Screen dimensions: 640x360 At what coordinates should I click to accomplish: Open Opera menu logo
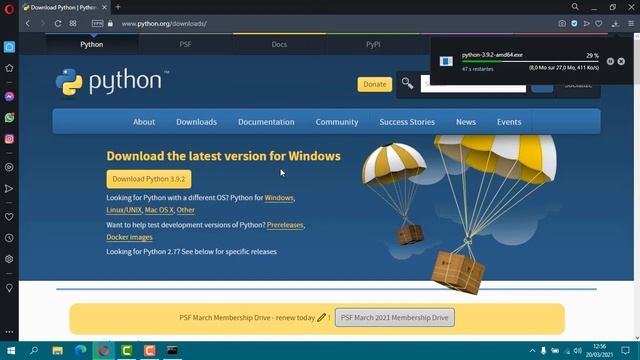[9, 8]
